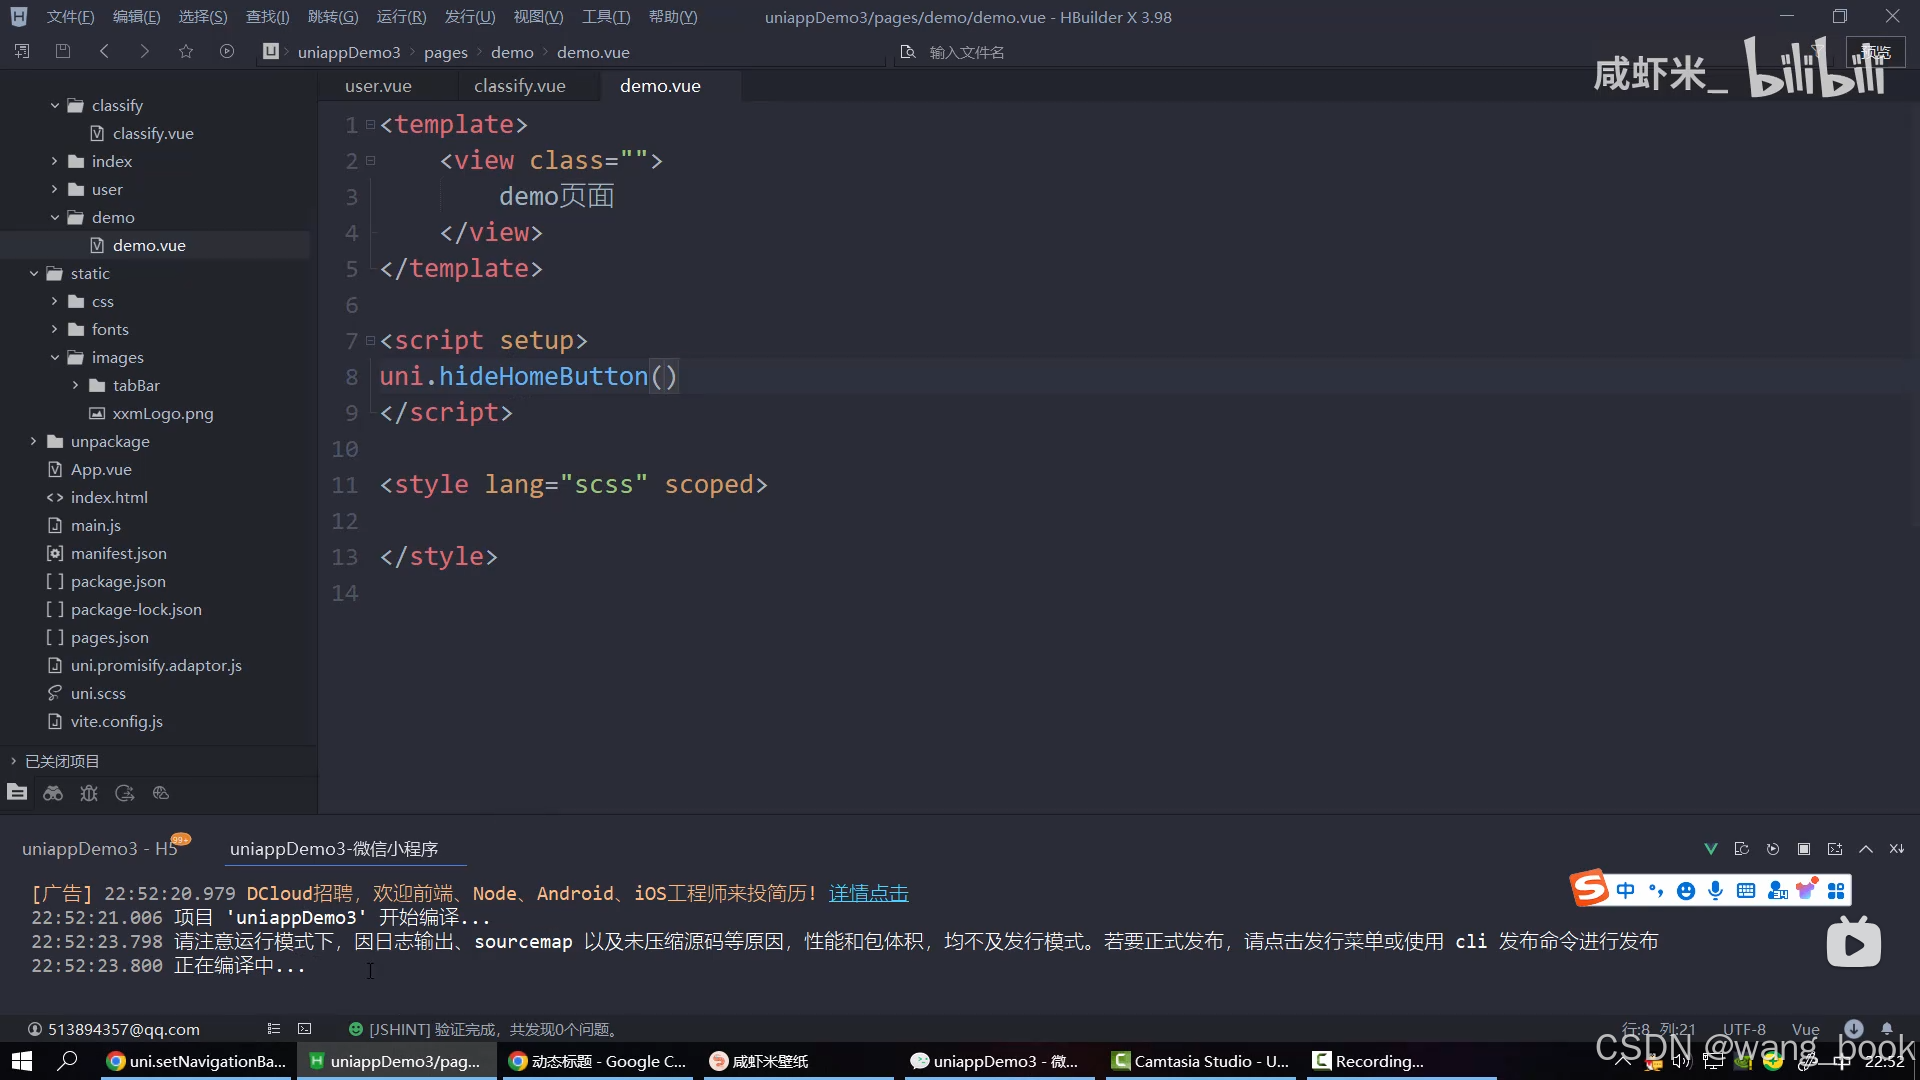Image resolution: width=1920 pixels, height=1080 pixels.
Task: Click the 详情点击 link in console output
Action: (869, 894)
